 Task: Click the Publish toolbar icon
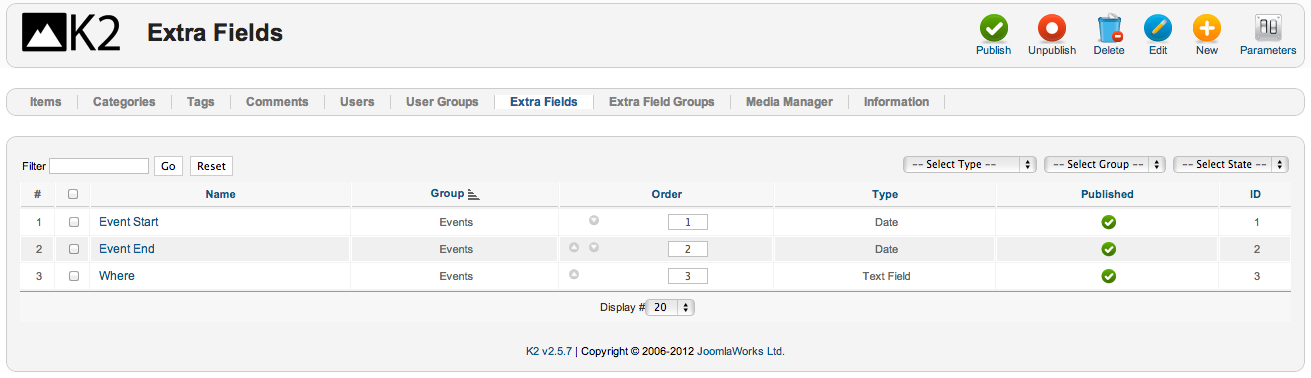[x=993, y=28]
